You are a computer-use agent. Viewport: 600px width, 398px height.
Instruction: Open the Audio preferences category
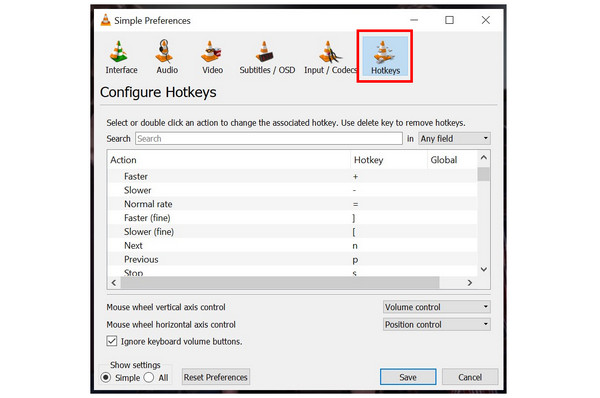[x=167, y=57]
